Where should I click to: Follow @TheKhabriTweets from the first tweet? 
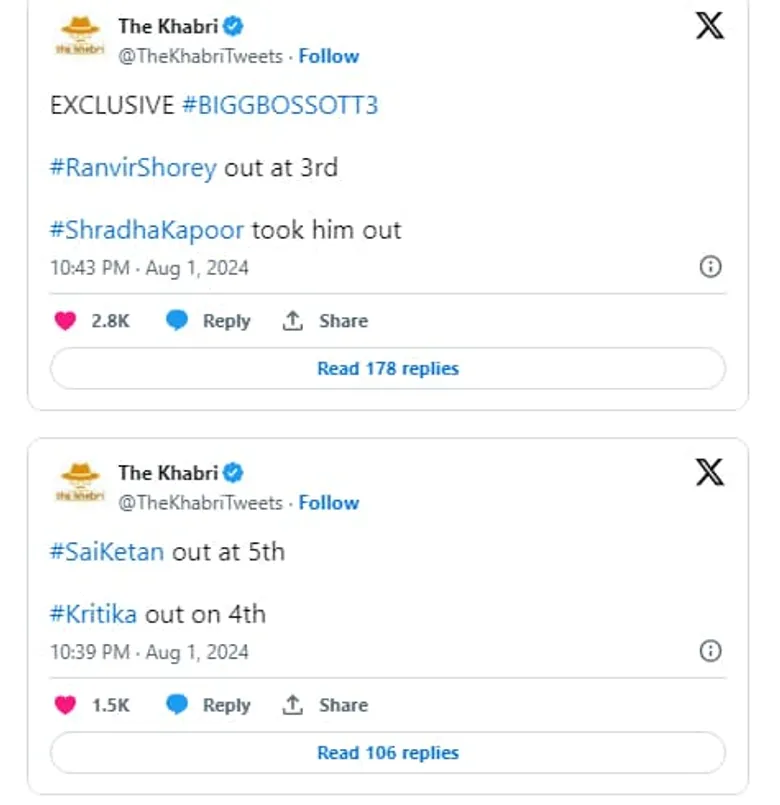point(329,56)
